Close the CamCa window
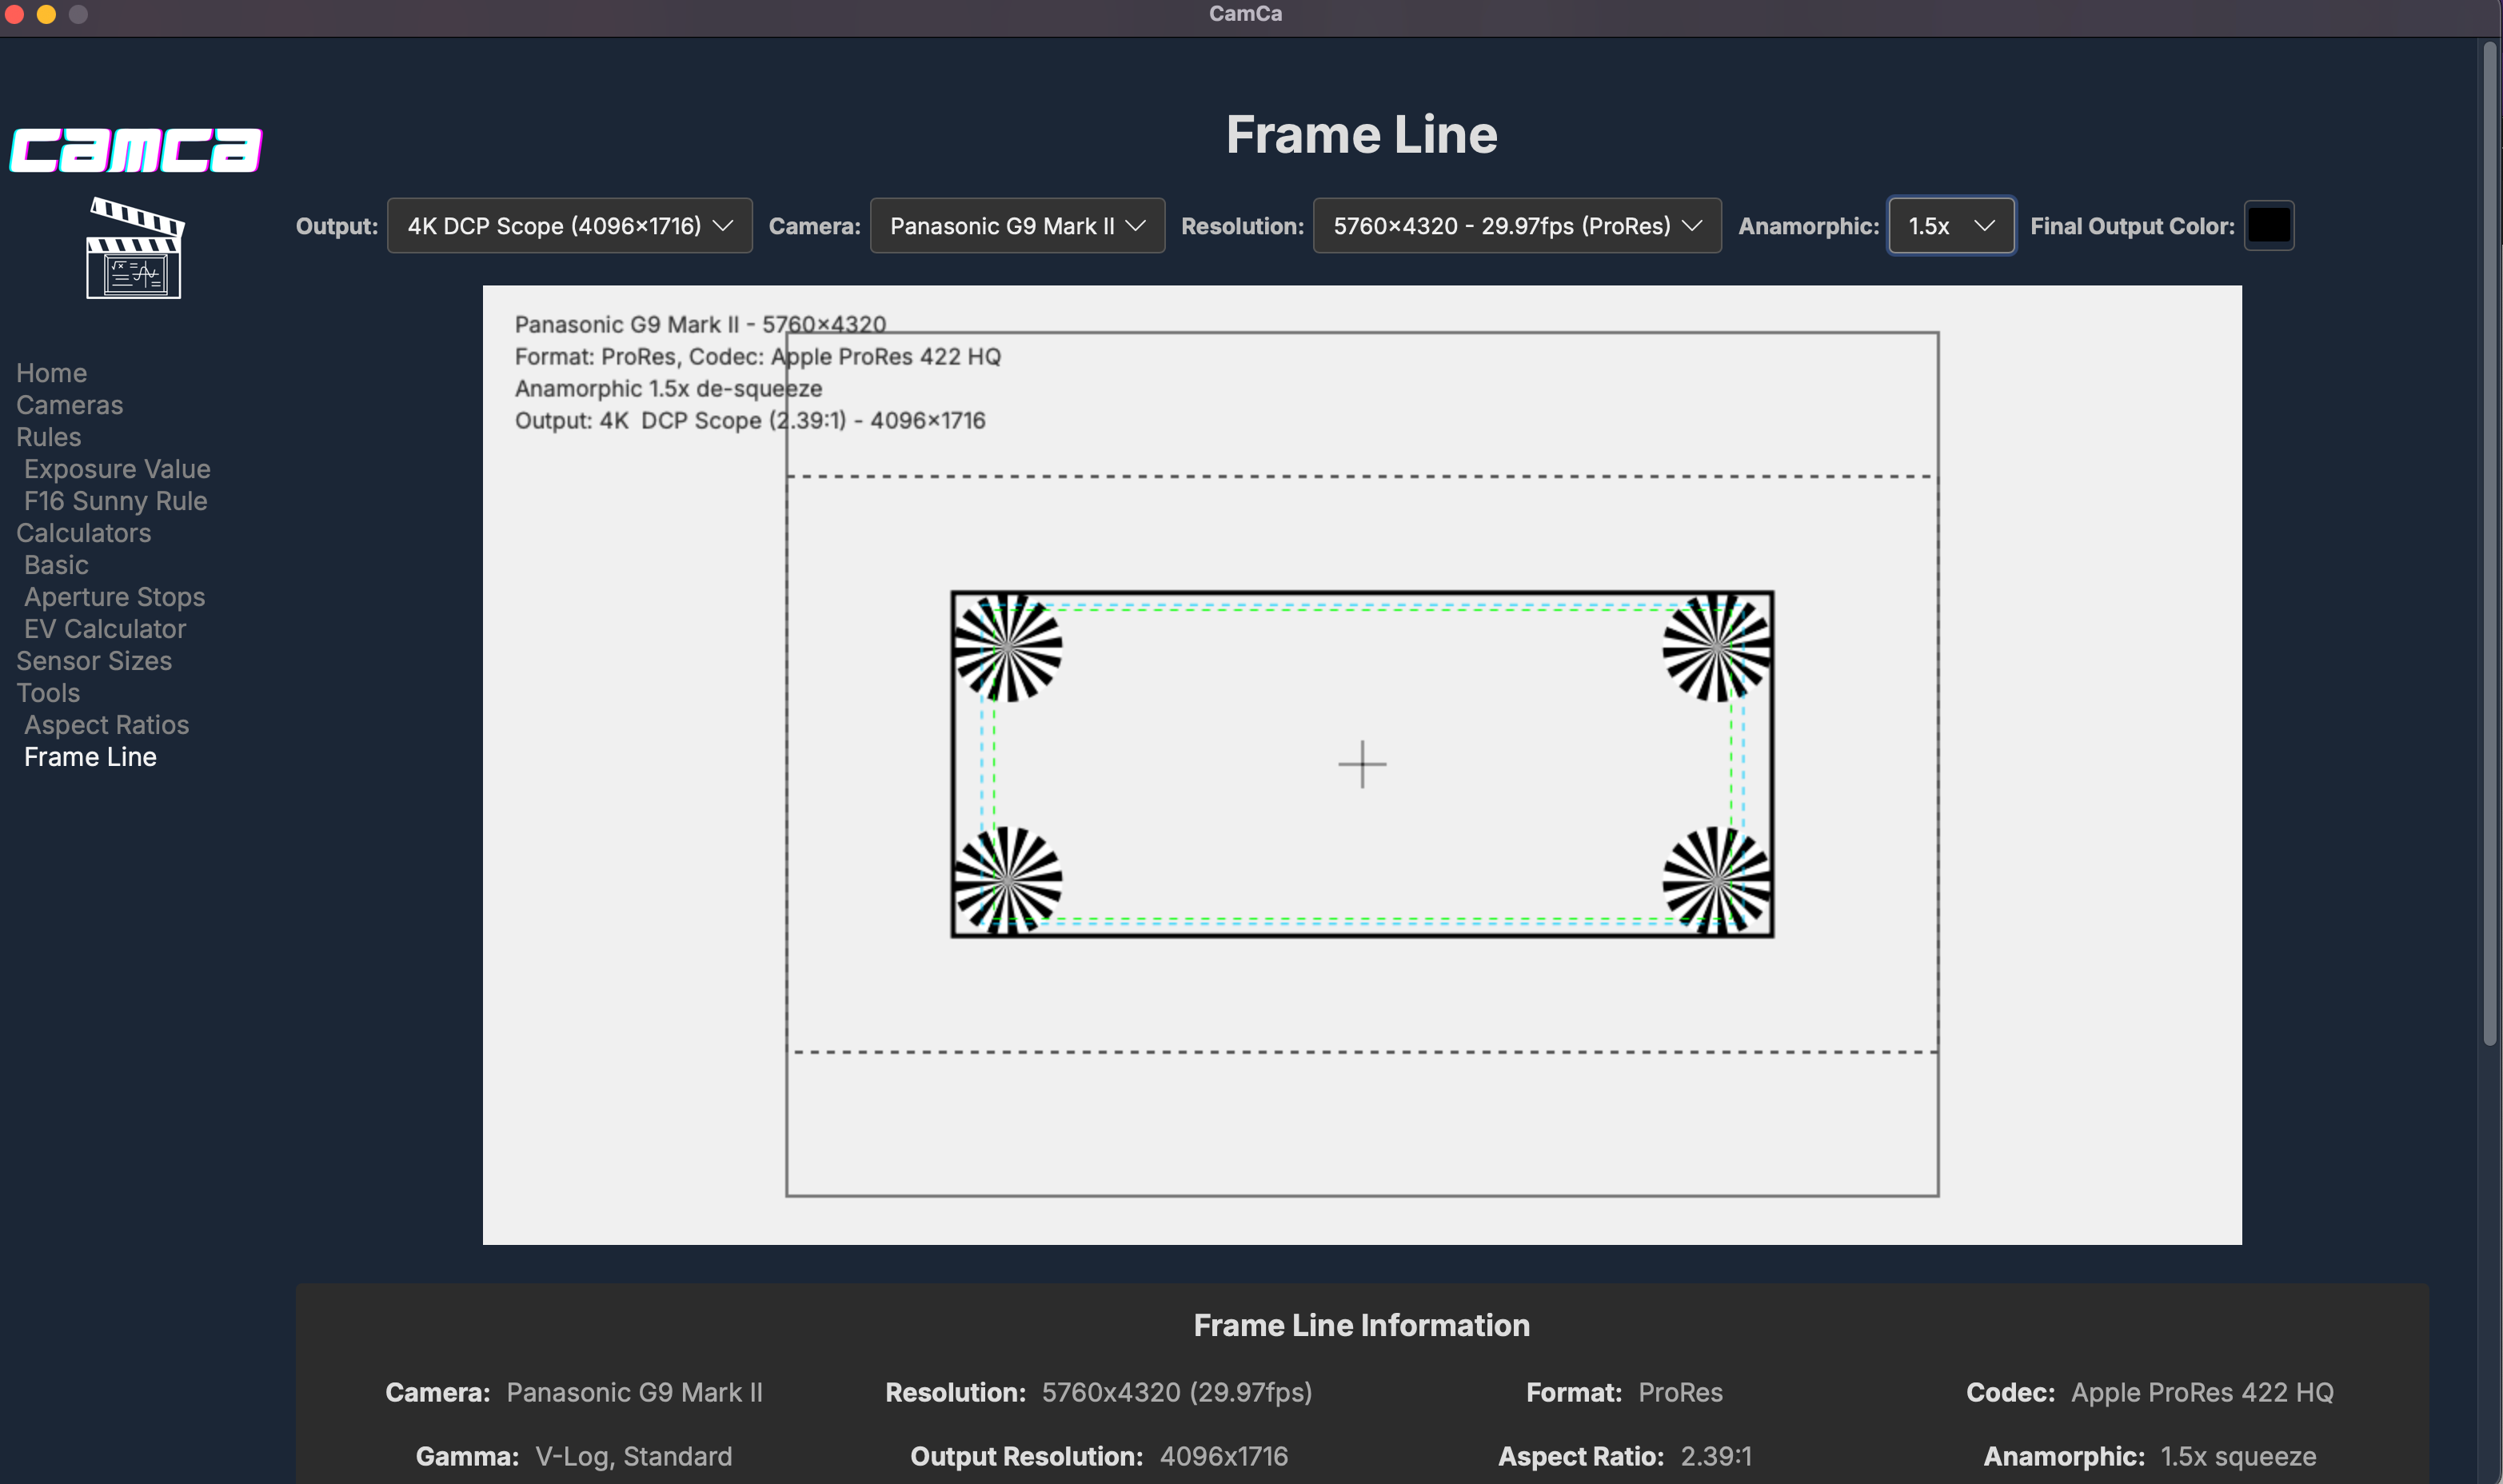The image size is (2503, 1484). pyautogui.click(x=15, y=14)
